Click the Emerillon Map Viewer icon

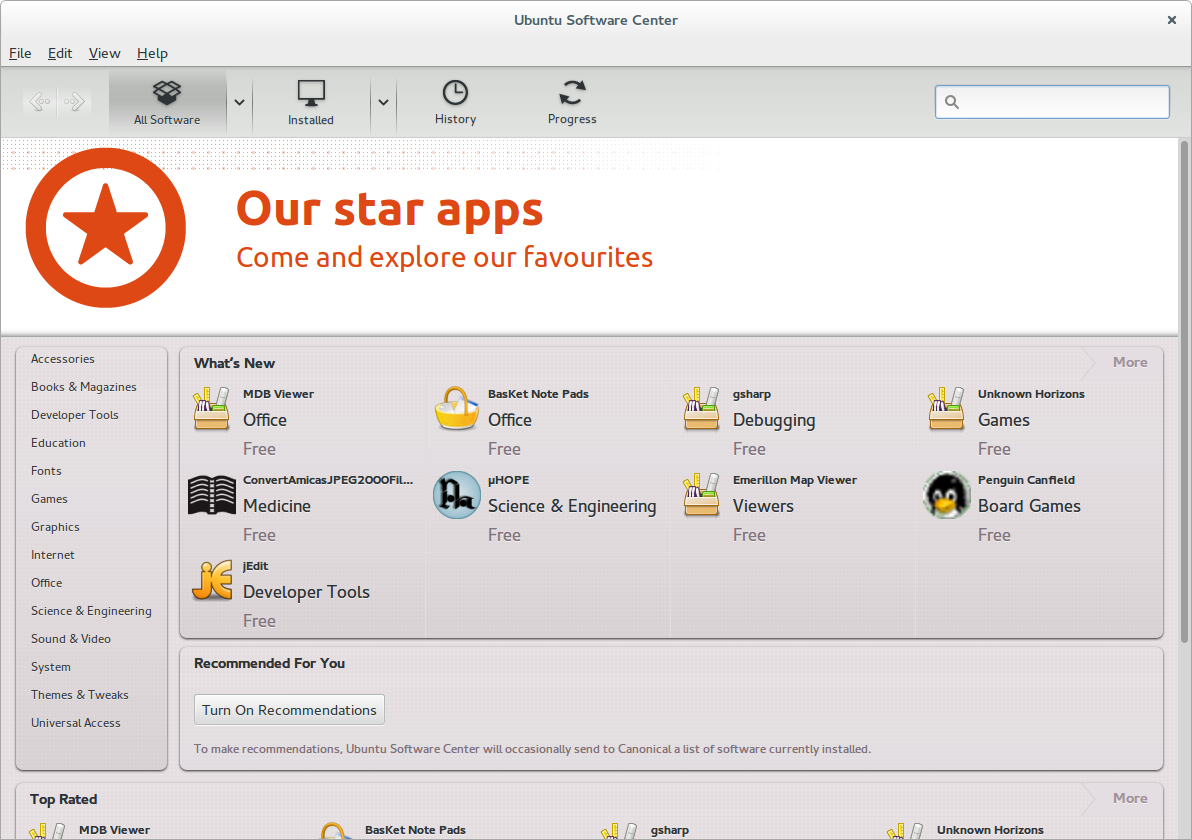tap(701, 494)
